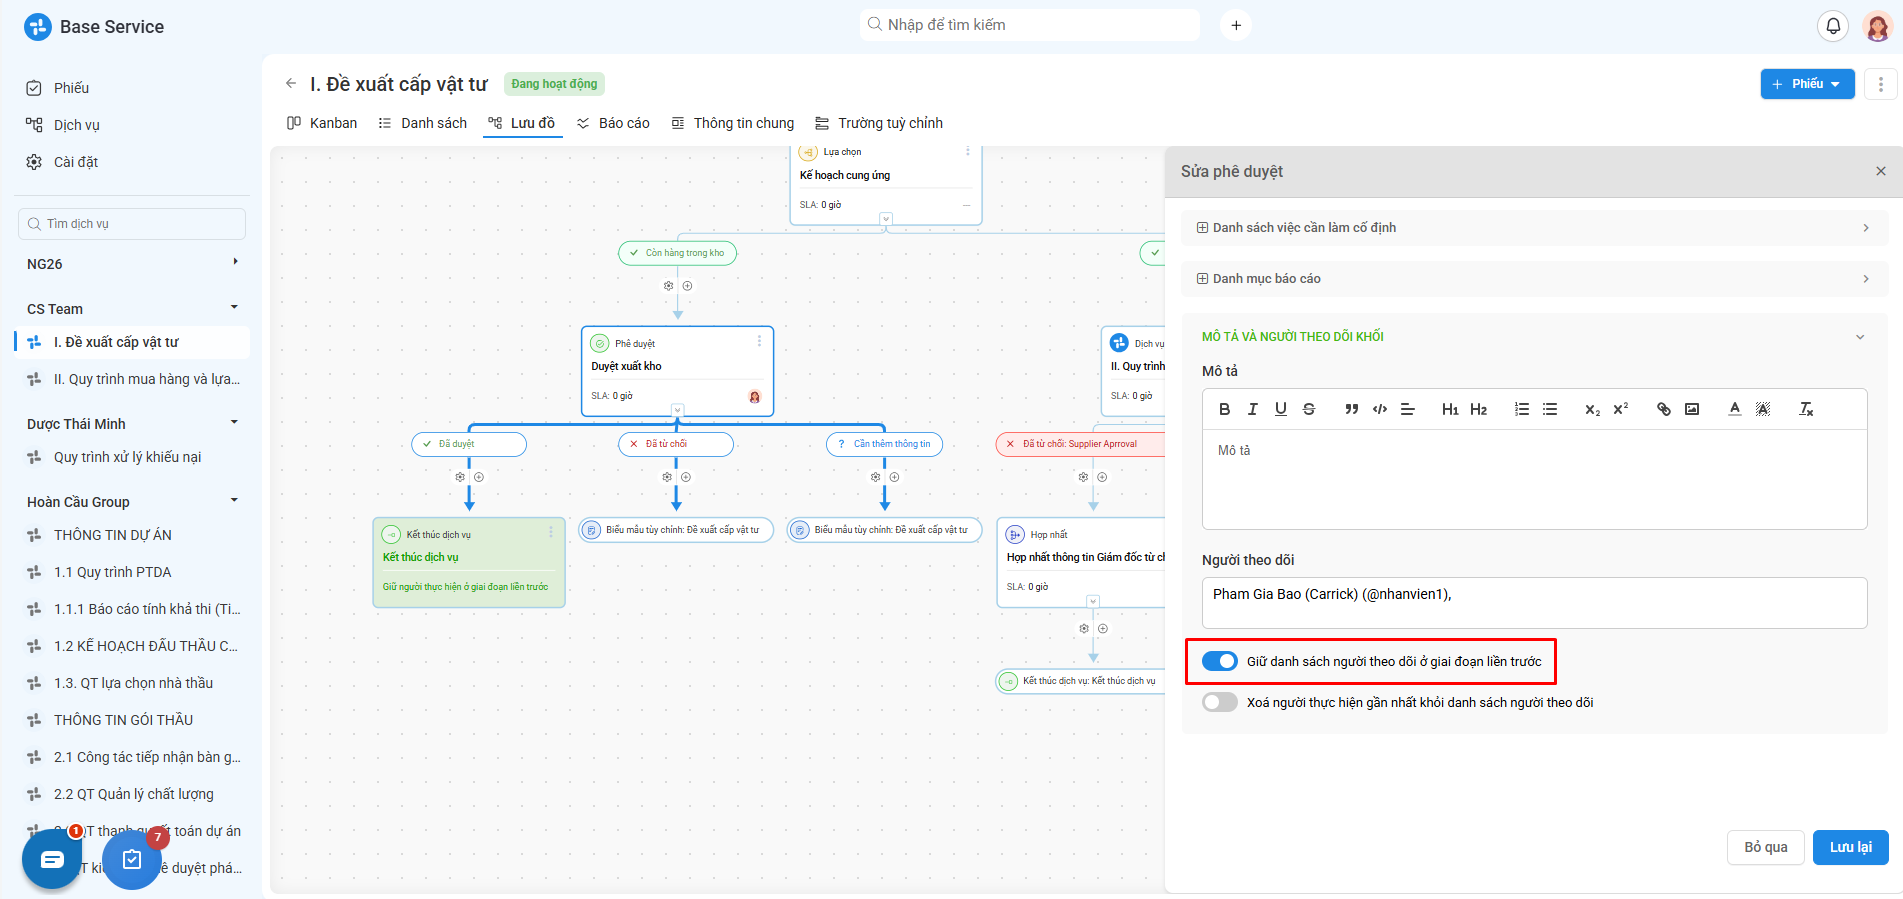Expand Danh mục báo cáo section
Viewport: 1903px width, 899px height.
[1535, 279]
